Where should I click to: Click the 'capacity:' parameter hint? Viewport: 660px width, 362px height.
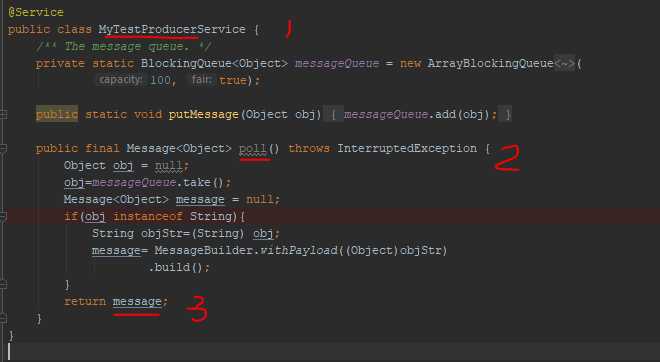coord(120,80)
